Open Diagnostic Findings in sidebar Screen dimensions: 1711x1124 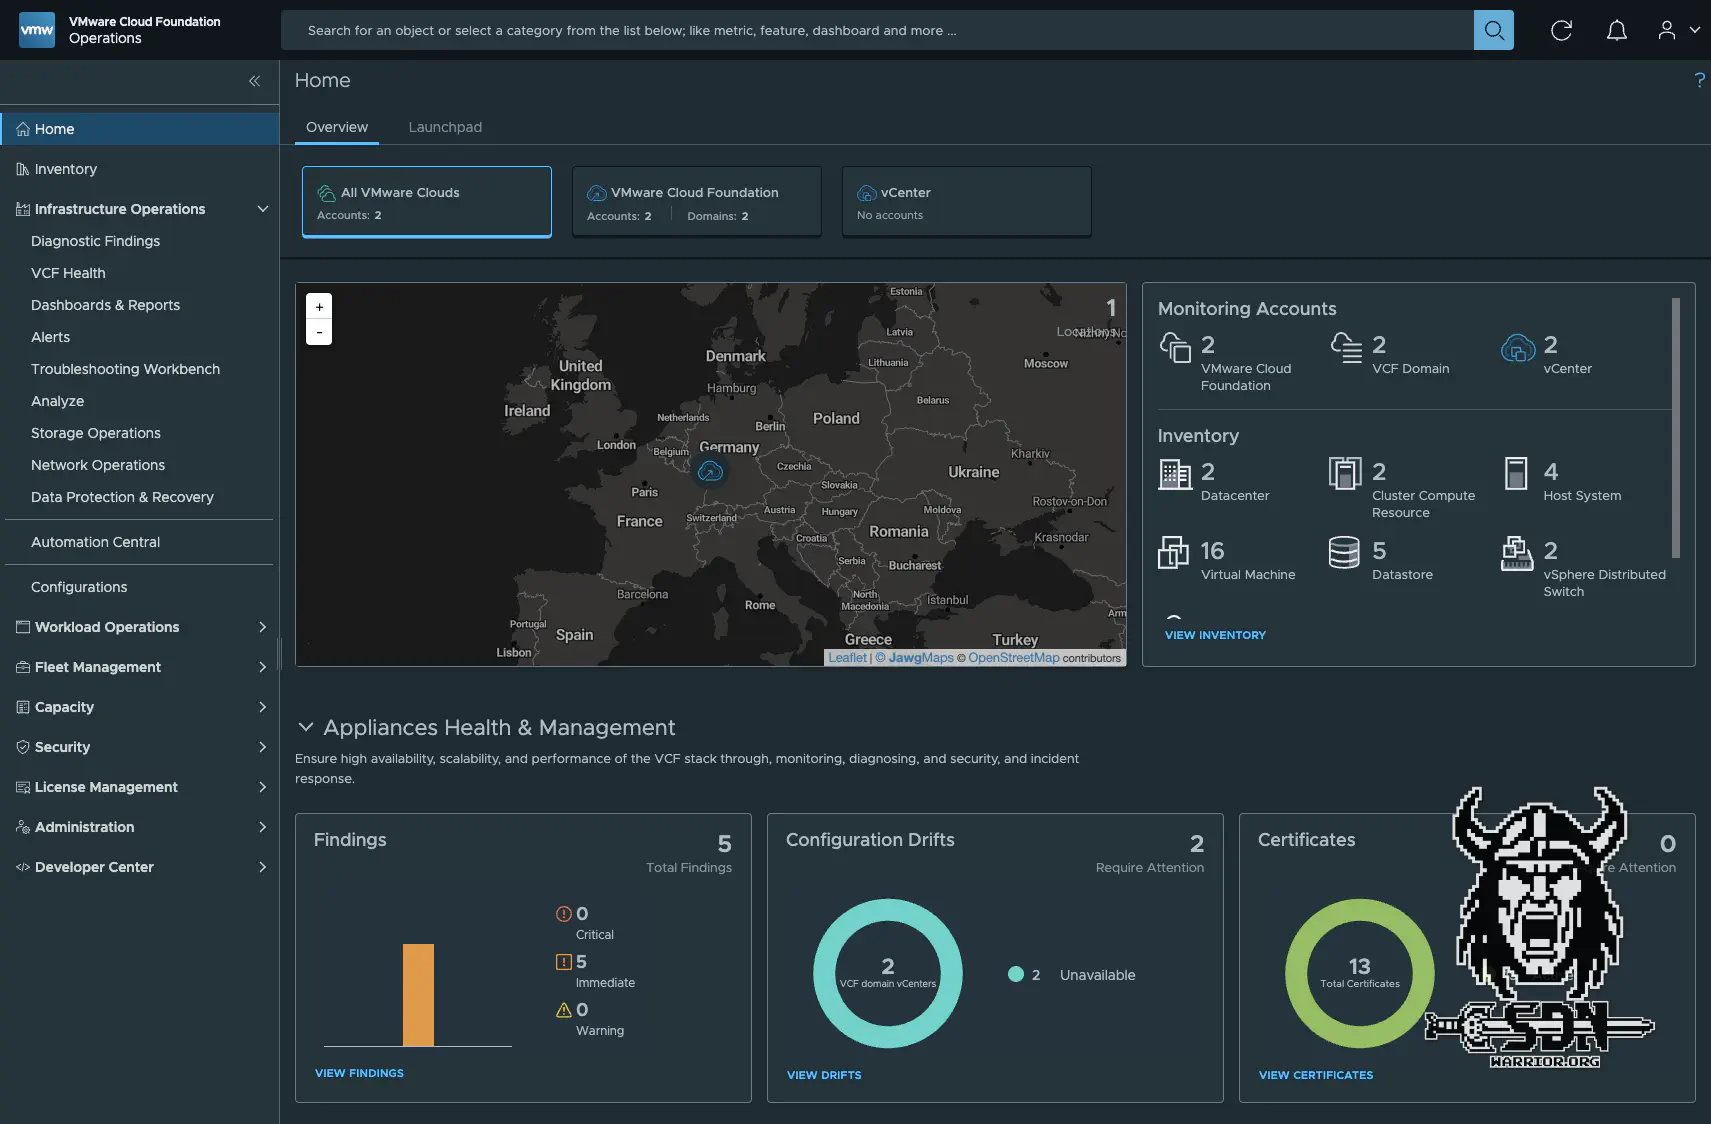click(95, 241)
